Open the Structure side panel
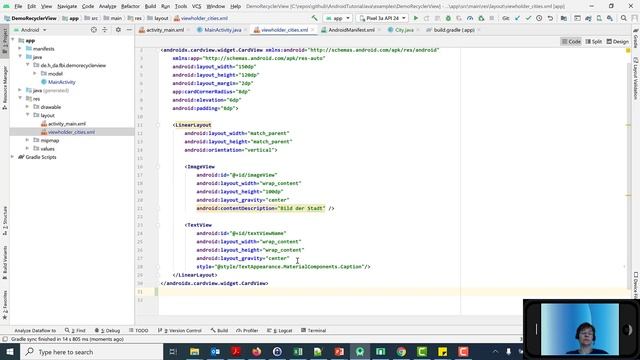The image size is (640, 360). click(4, 220)
